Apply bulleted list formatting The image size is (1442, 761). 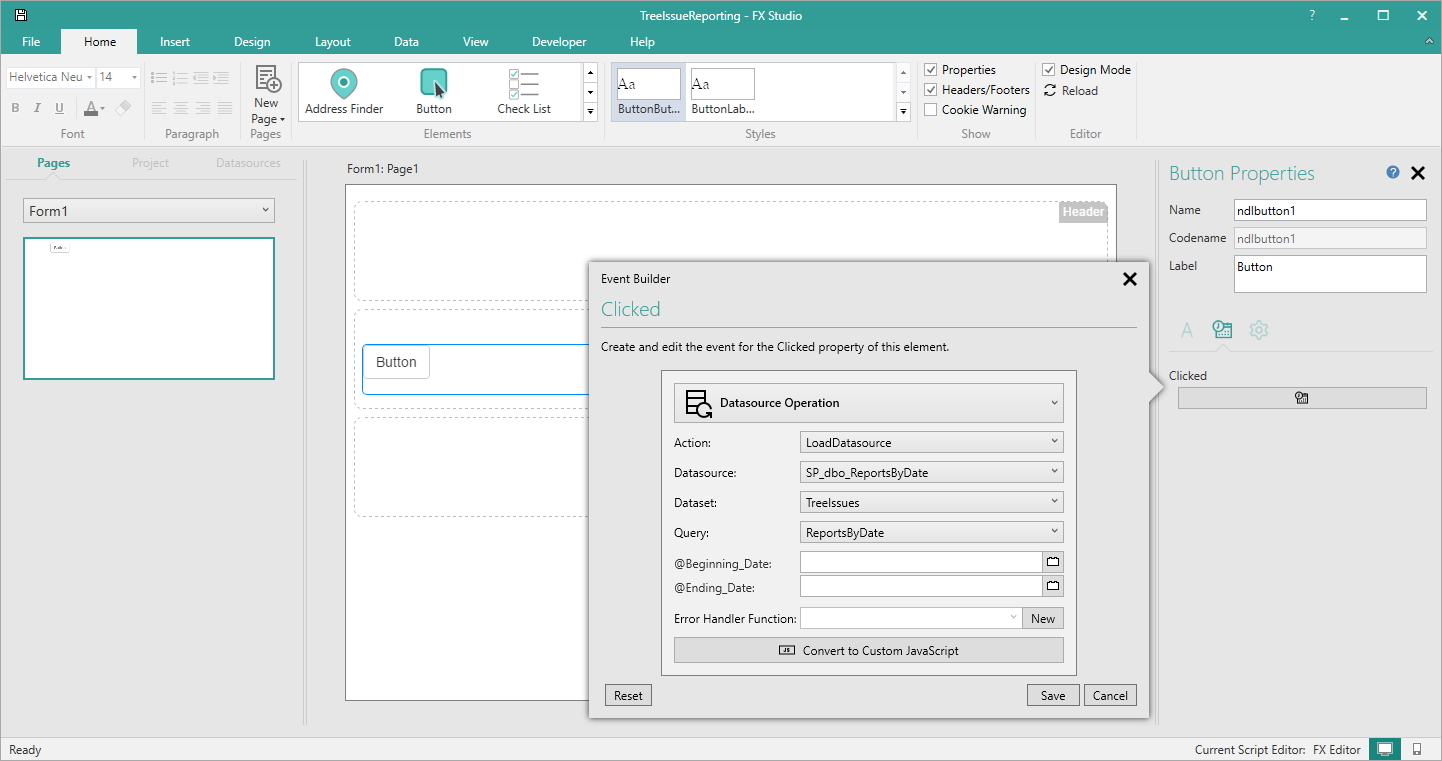(x=158, y=77)
